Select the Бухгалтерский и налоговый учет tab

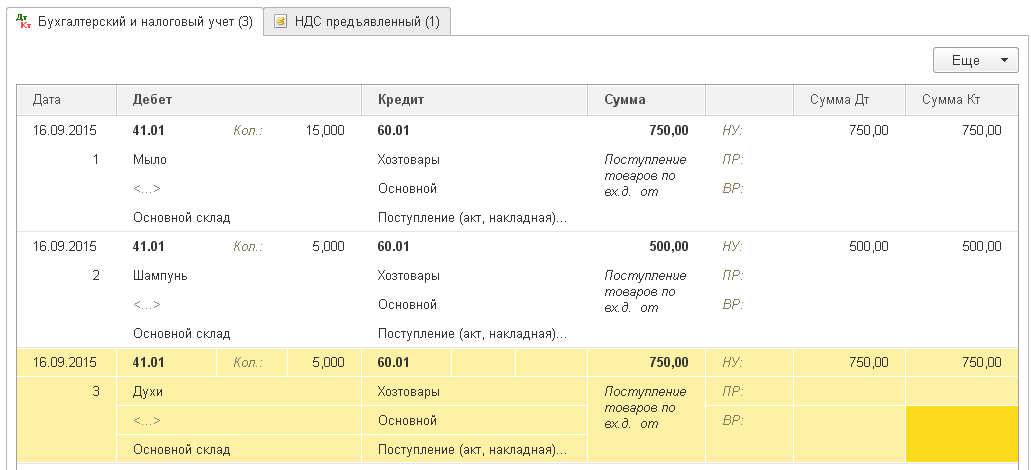tap(144, 22)
